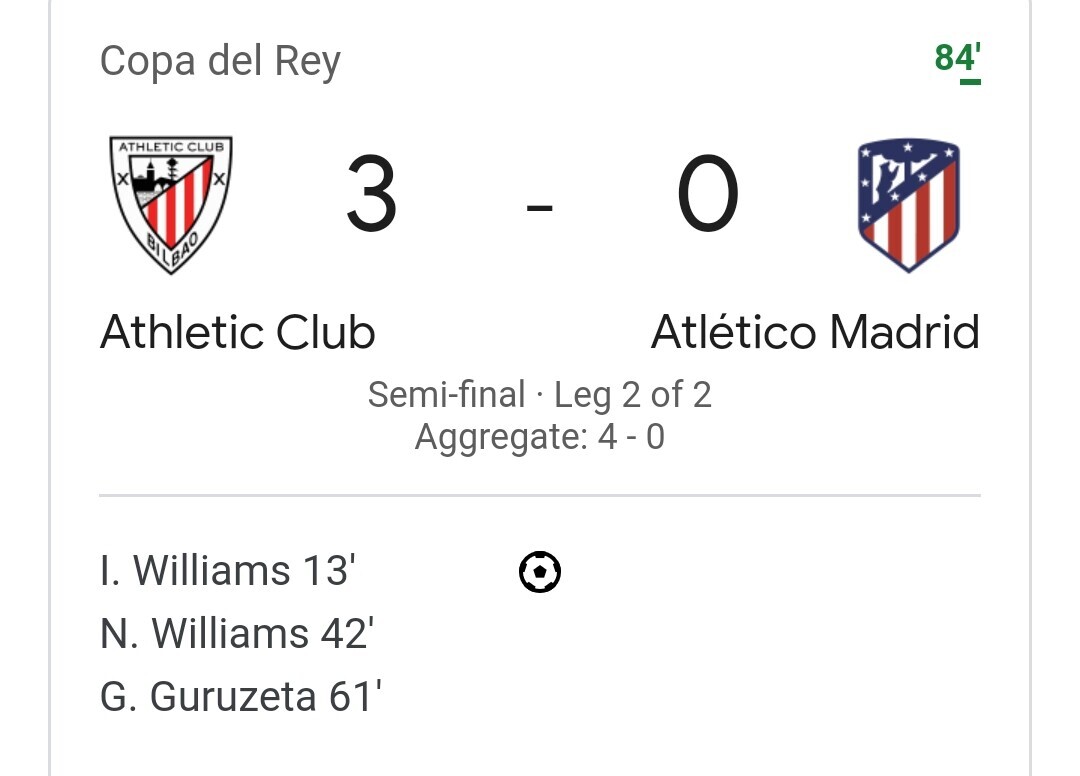Click the soccer ball goal icon
Viewport: 1080px width, 776px height.
click(540, 571)
